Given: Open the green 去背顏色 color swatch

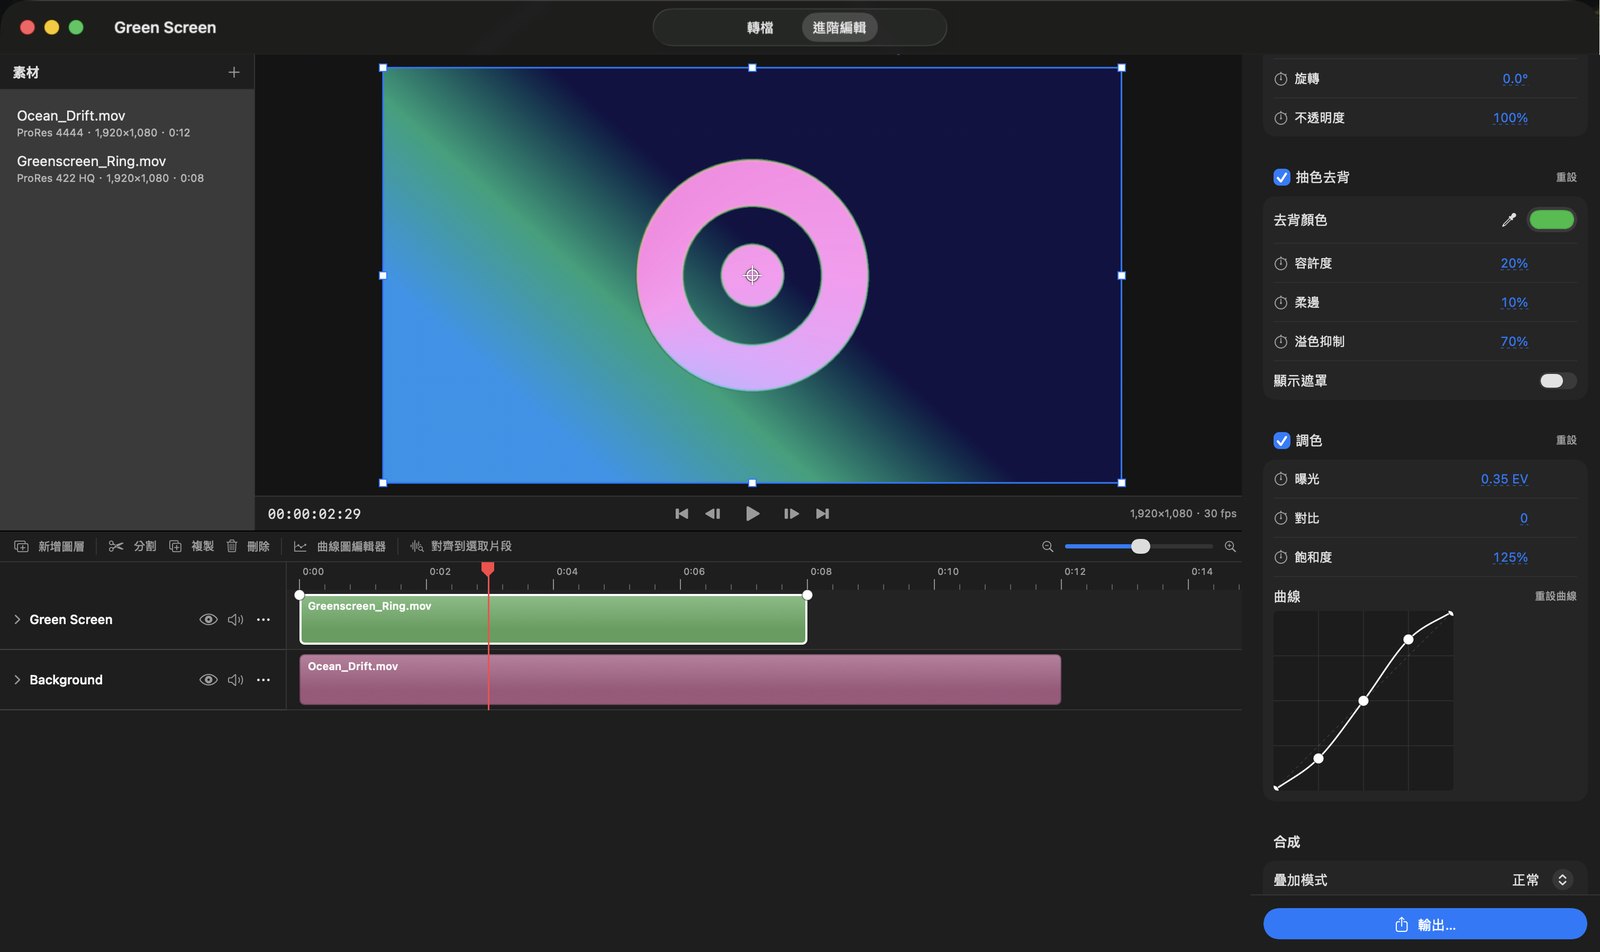Looking at the screenshot, I should coord(1552,220).
